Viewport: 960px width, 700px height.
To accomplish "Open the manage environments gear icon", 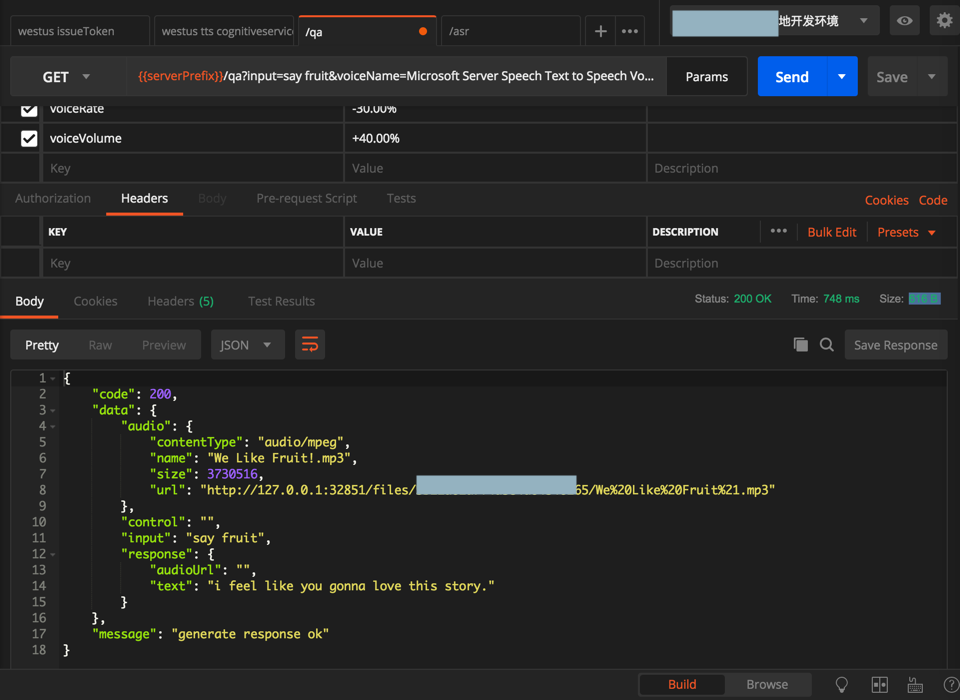I will point(944,21).
